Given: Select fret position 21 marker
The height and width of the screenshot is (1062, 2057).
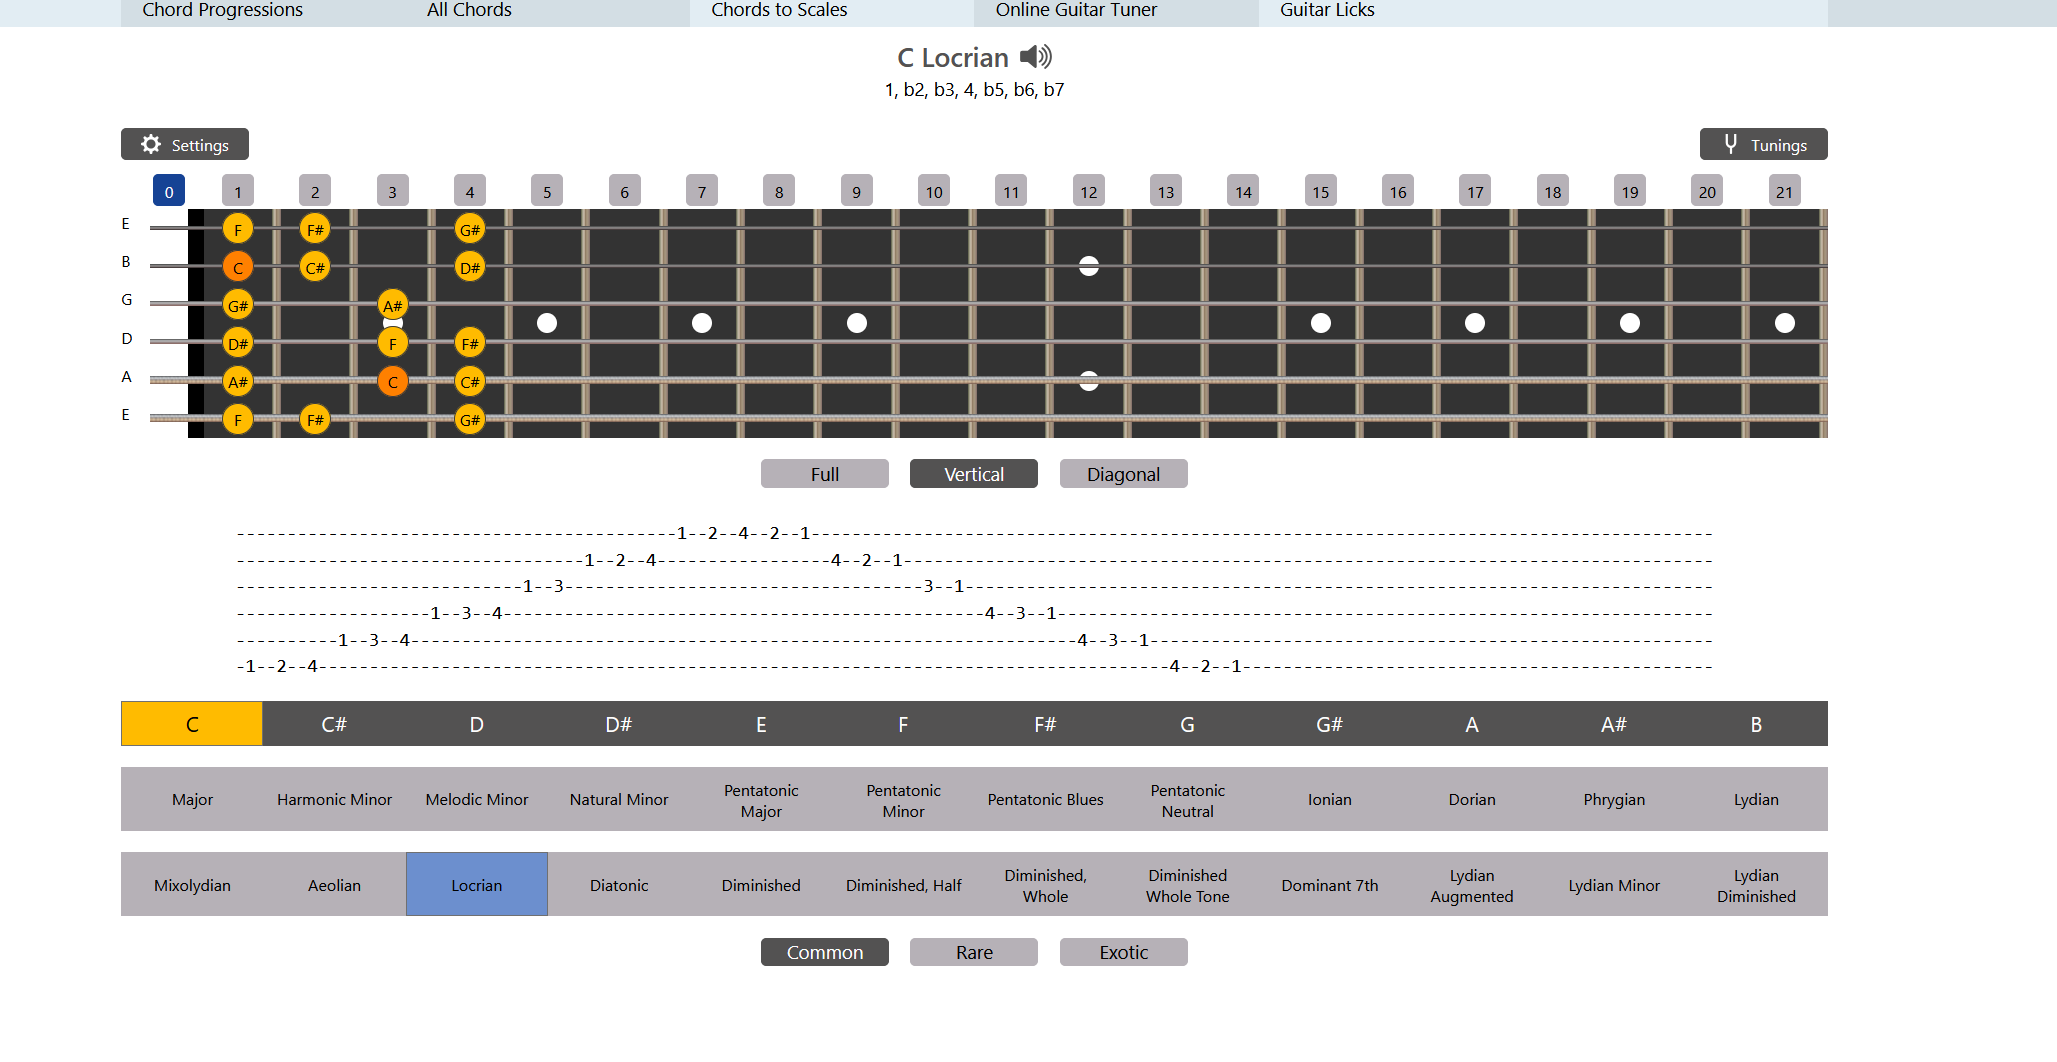Looking at the screenshot, I should coord(1785,191).
